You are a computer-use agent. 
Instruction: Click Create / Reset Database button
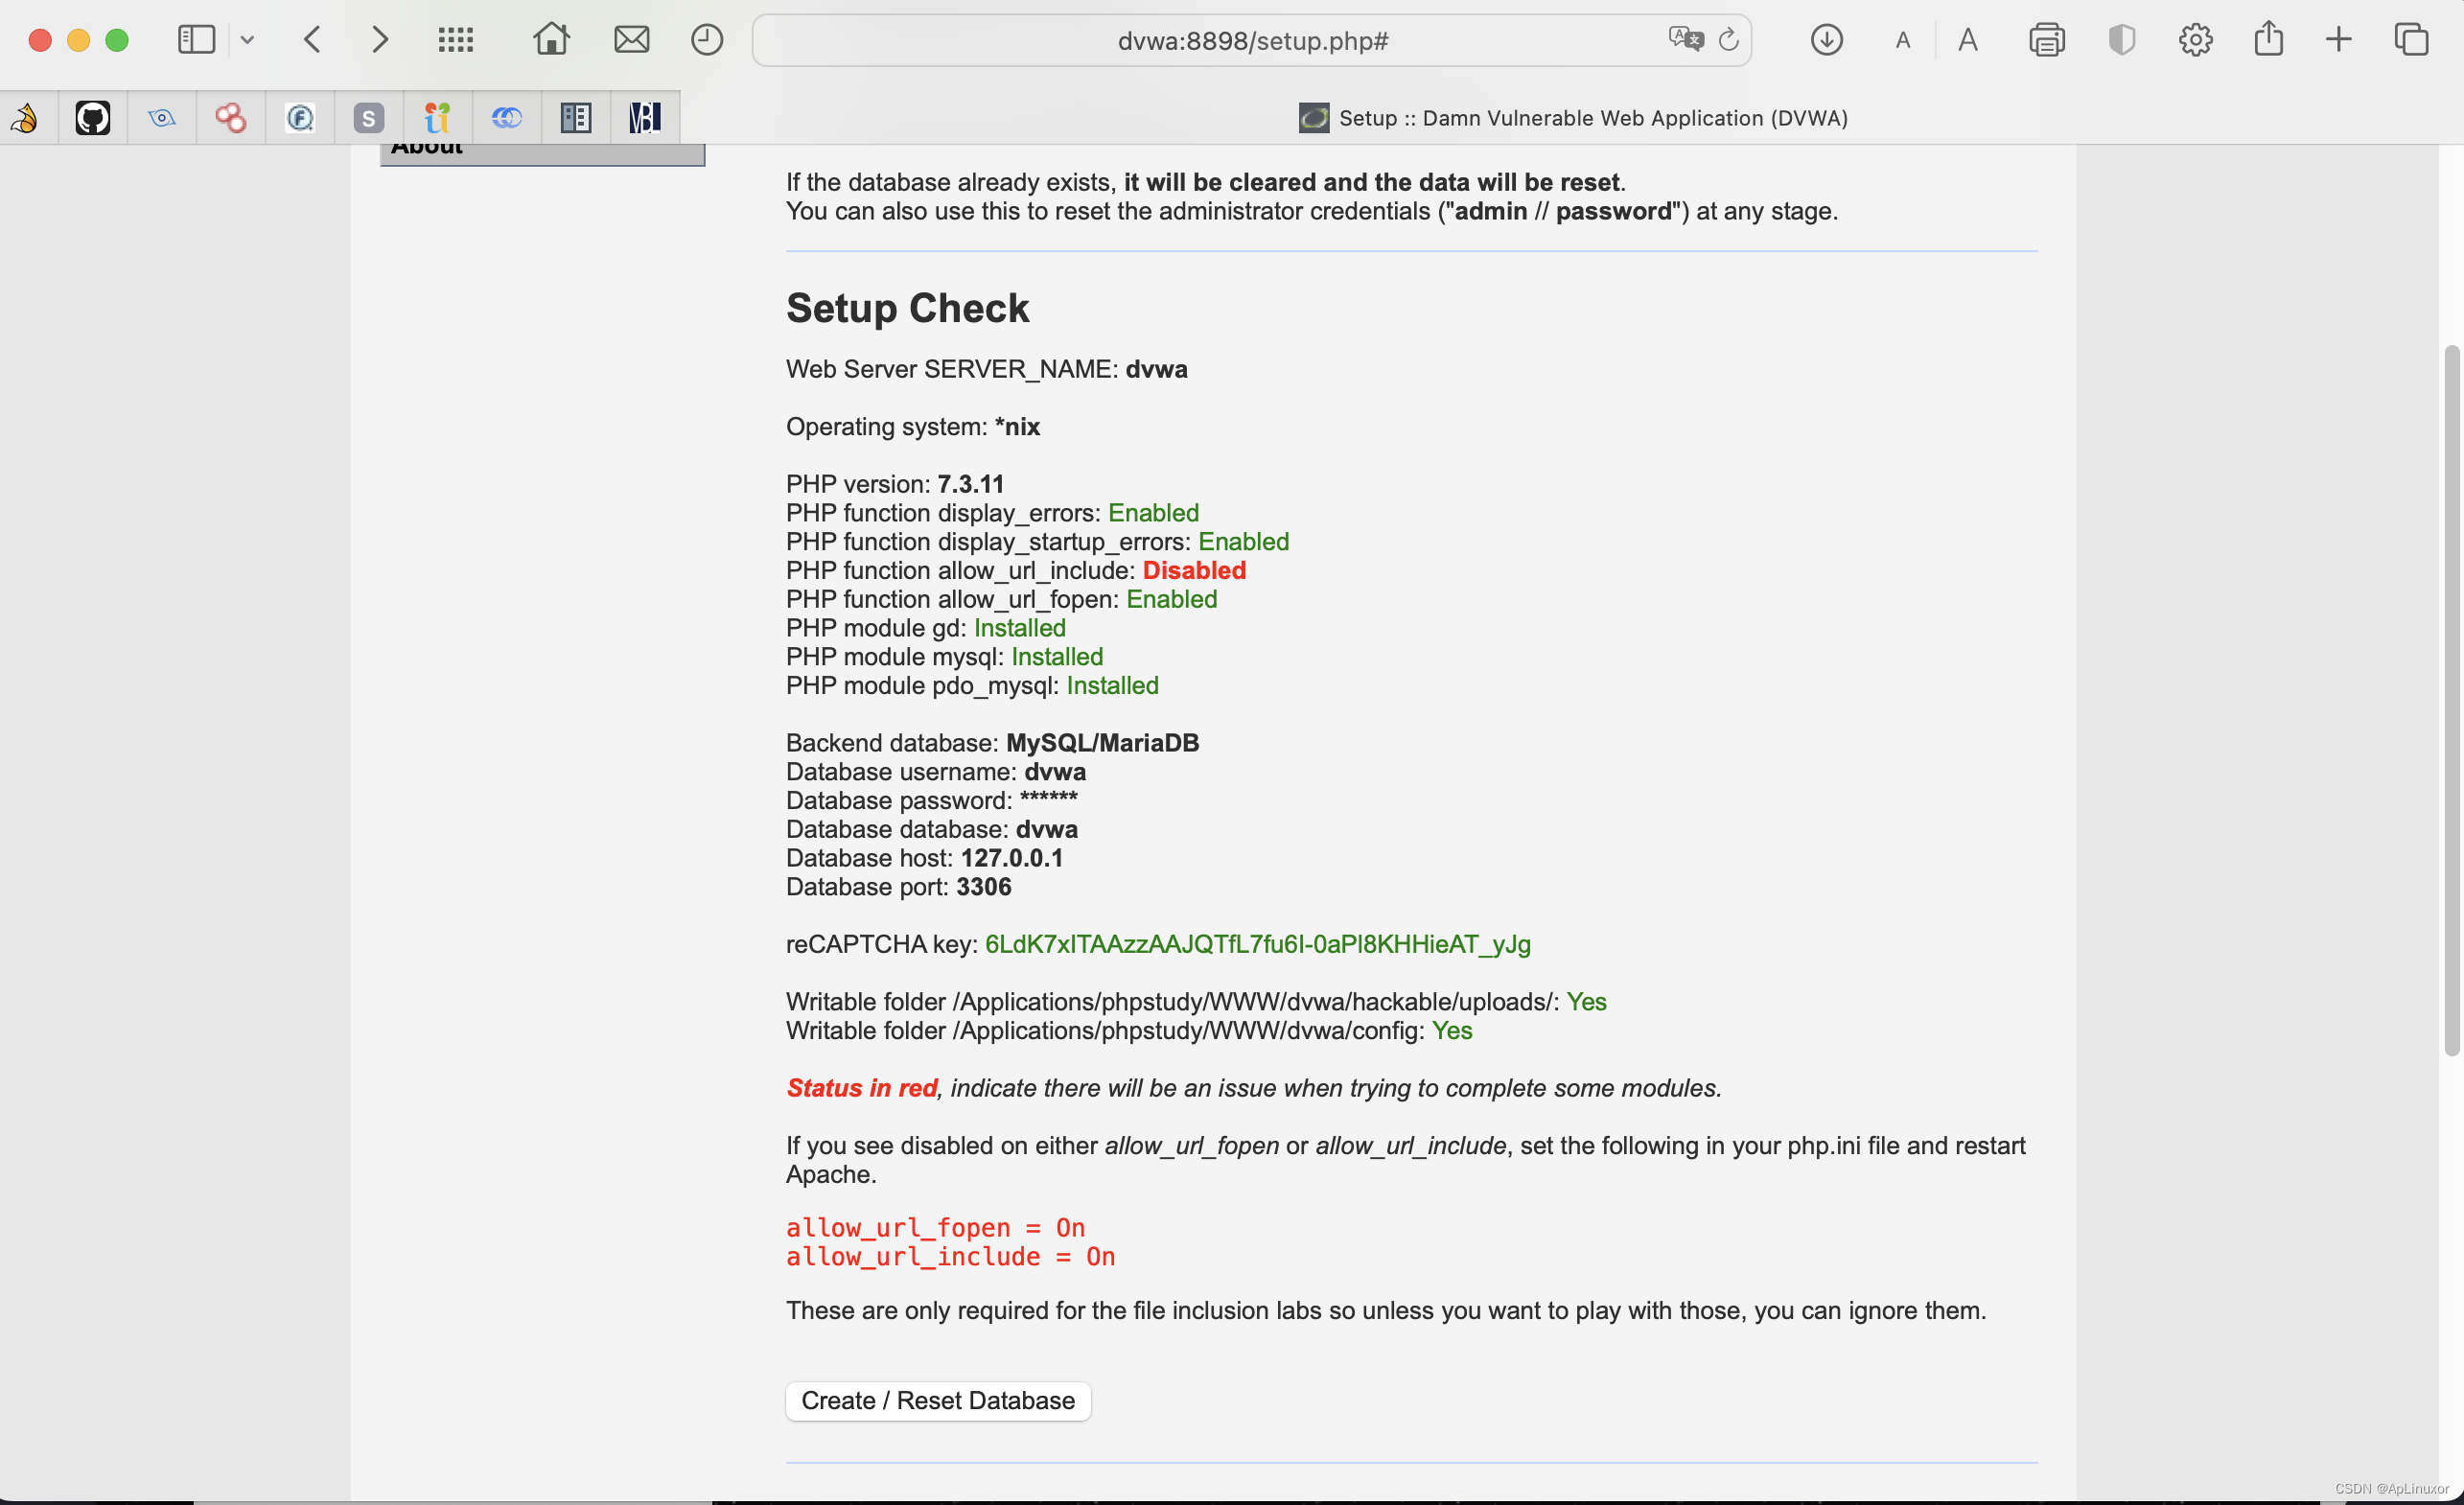click(x=937, y=1400)
